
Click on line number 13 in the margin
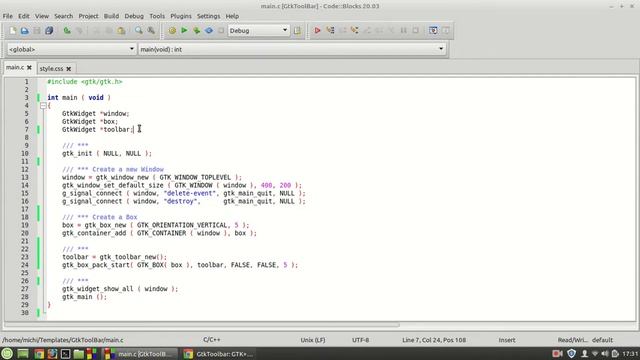pyautogui.click(x=24, y=177)
